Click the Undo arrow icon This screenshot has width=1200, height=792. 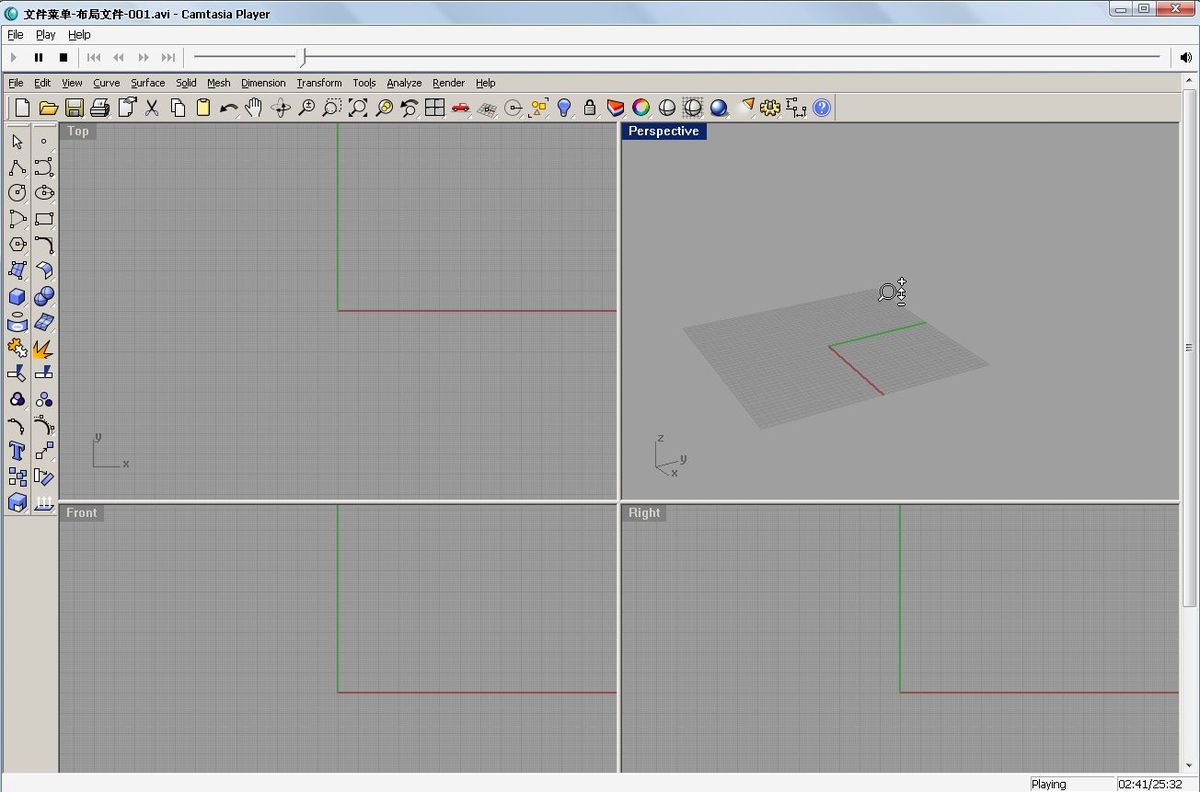pos(229,108)
